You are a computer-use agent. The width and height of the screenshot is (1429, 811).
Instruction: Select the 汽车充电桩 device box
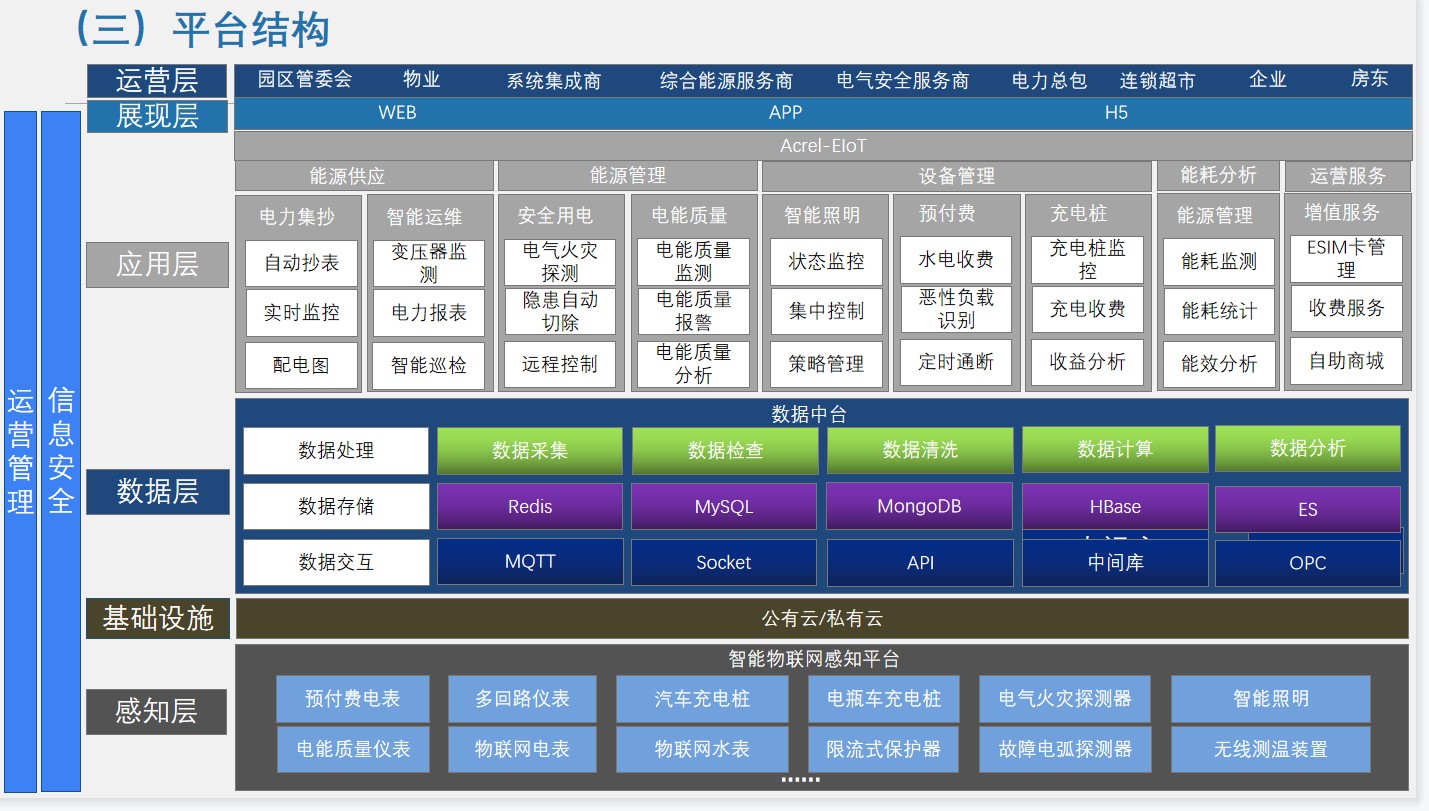pyautogui.click(x=702, y=699)
